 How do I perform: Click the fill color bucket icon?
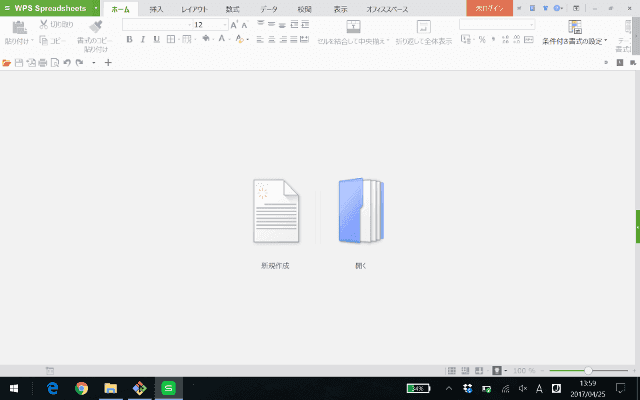206,39
